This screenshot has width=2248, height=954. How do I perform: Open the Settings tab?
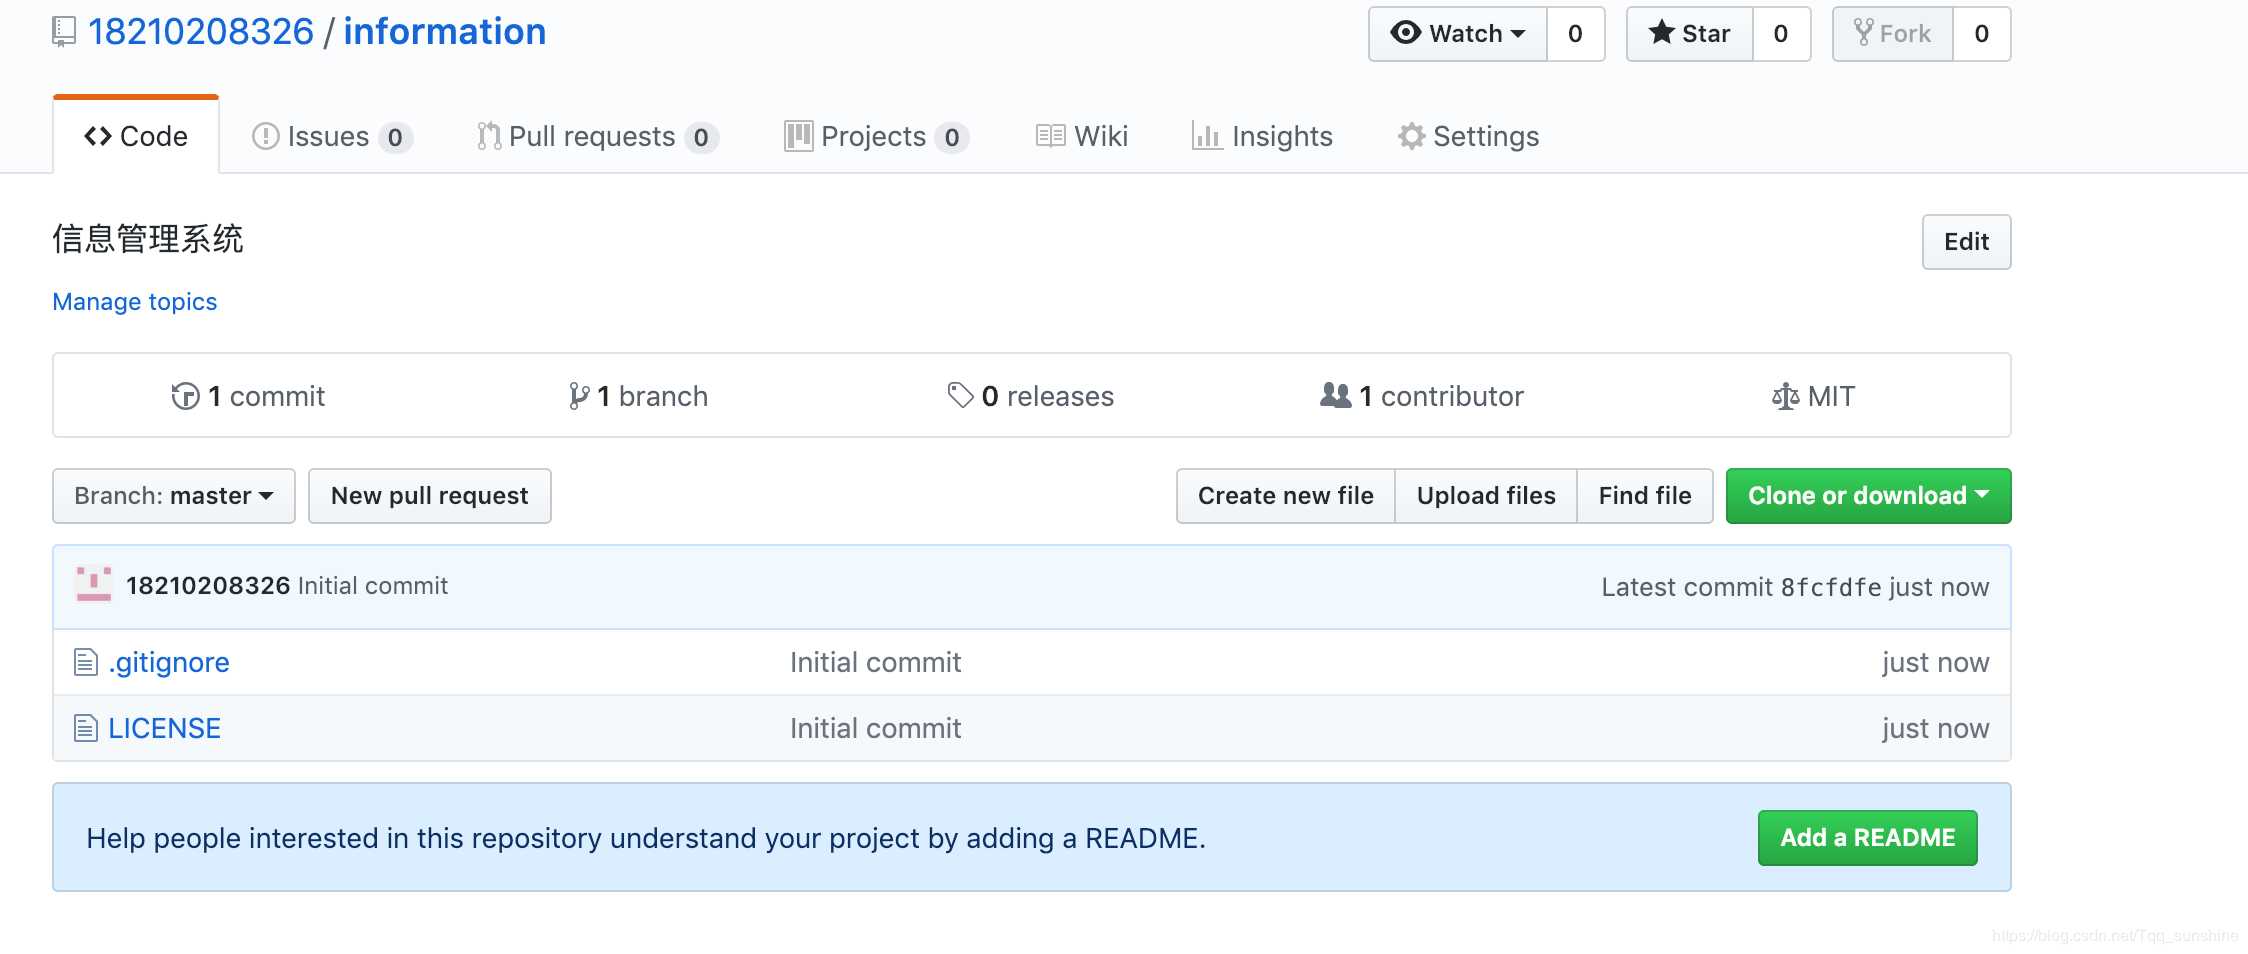[1468, 136]
